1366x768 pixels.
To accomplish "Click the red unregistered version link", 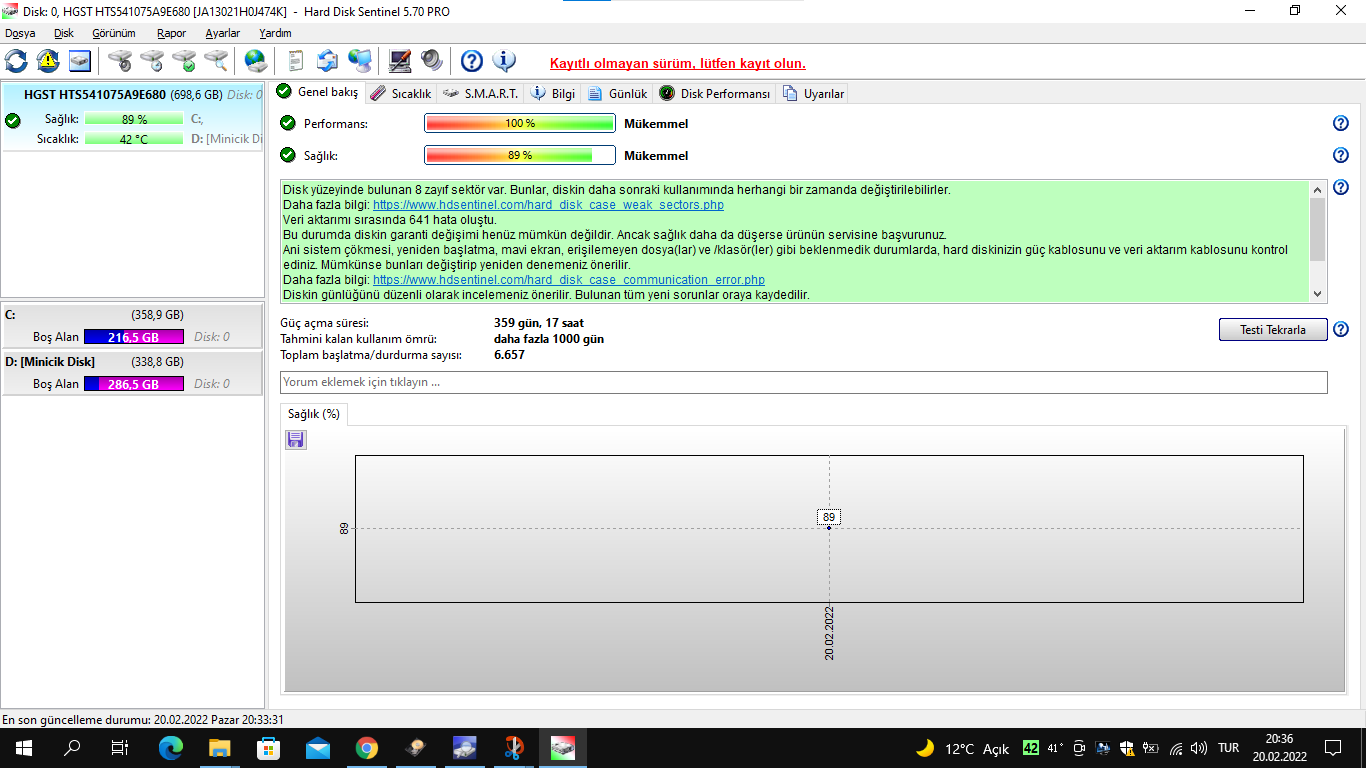I will [x=678, y=63].
